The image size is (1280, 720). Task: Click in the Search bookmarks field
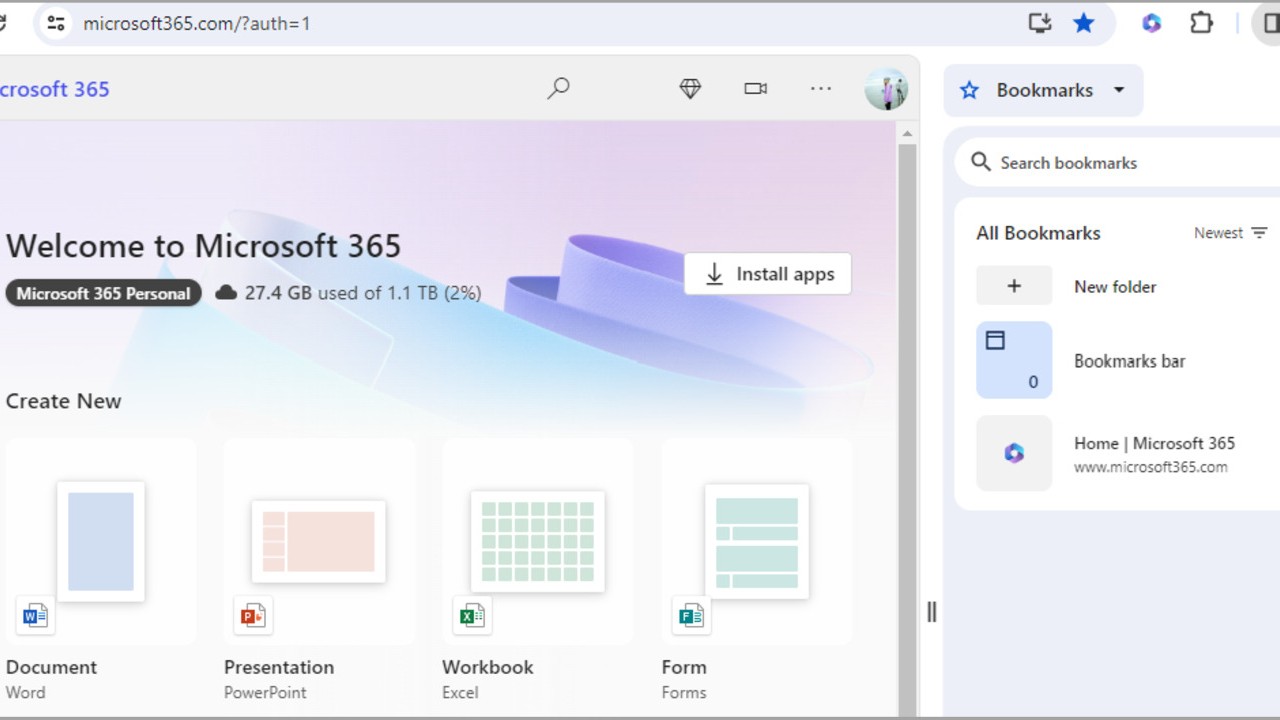[x=1120, y=163]
